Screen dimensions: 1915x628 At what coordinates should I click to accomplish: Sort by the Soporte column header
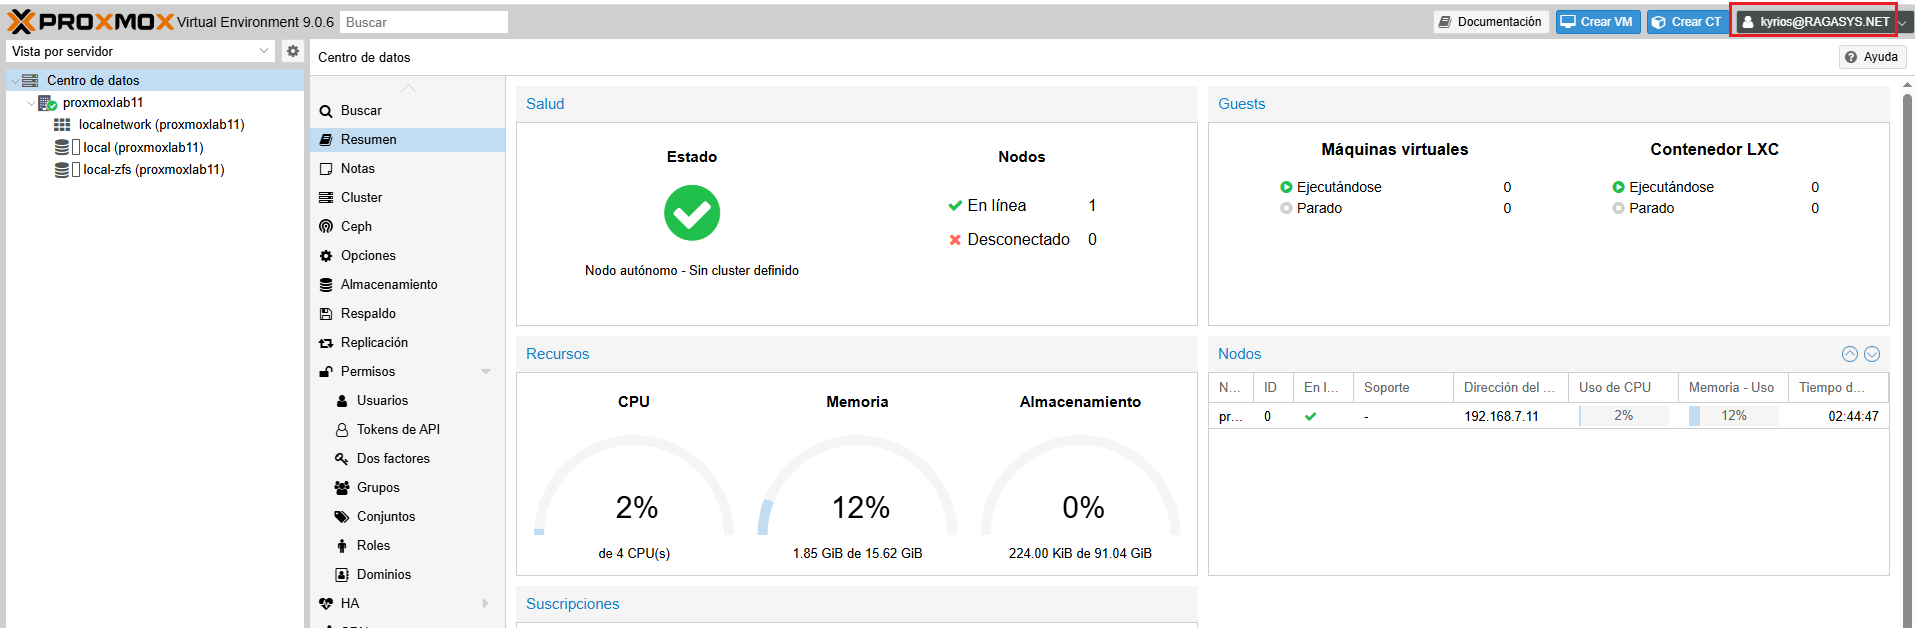click(1403, 388)
